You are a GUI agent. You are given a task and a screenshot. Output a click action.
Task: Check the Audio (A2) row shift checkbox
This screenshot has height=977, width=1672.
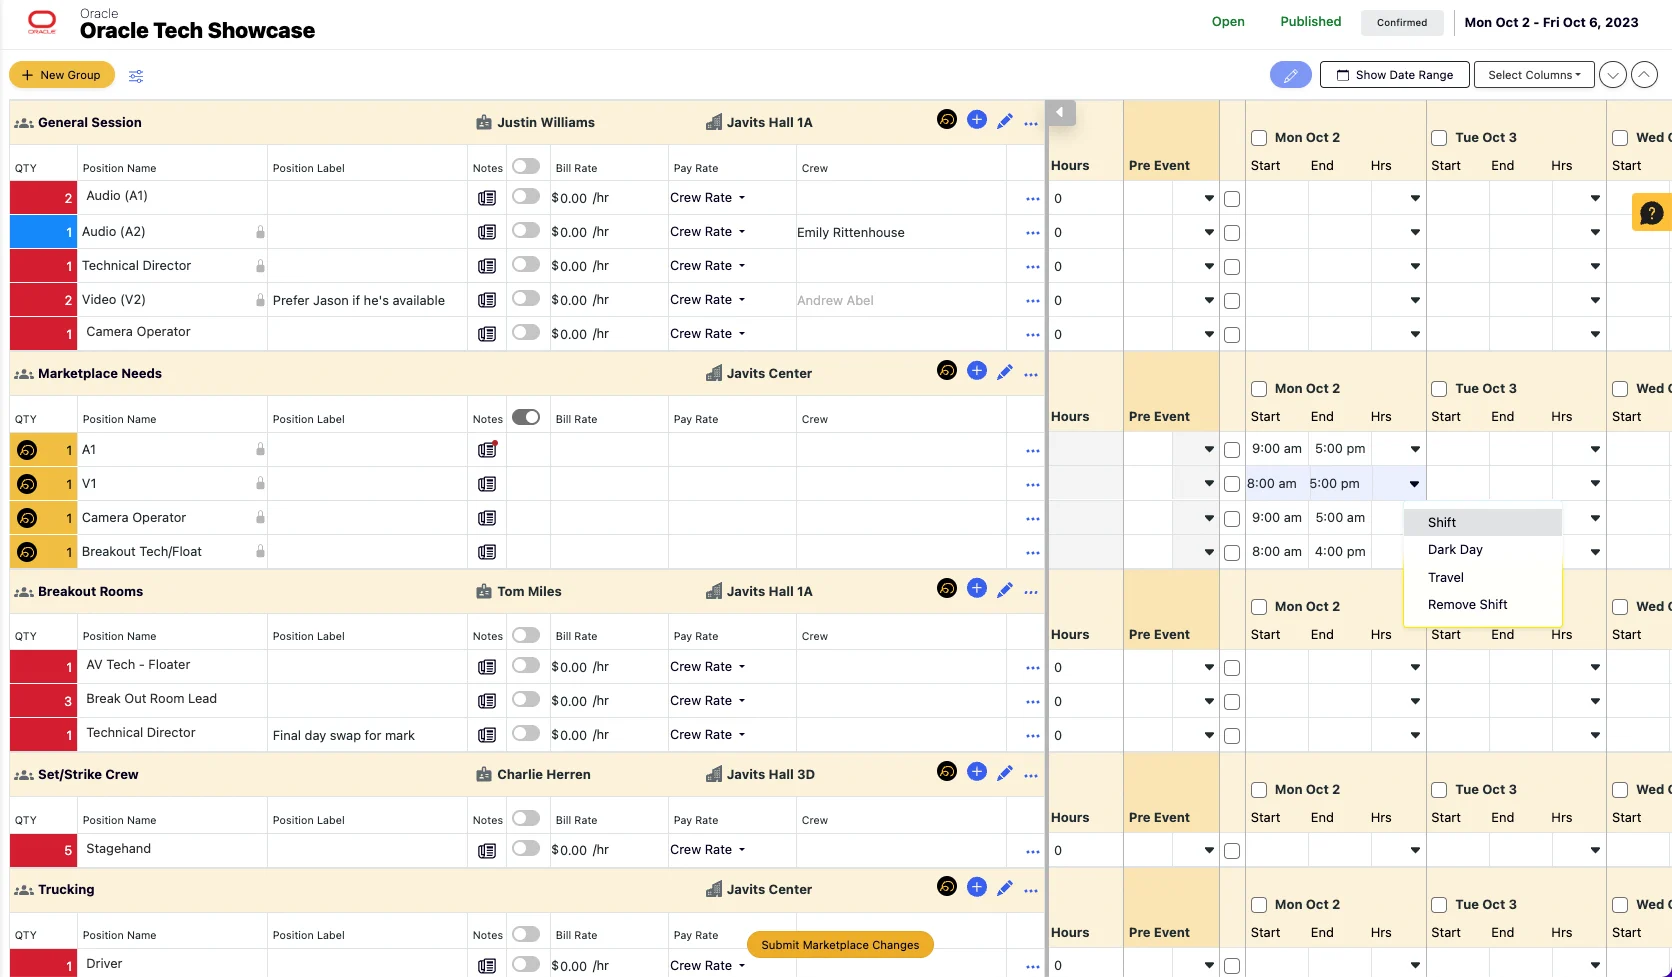[x=1232, y=233]
